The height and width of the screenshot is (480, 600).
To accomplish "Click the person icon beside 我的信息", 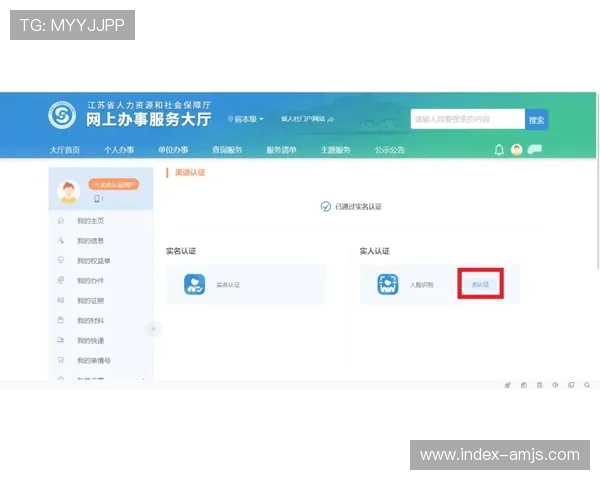I will tap(60, 240).
